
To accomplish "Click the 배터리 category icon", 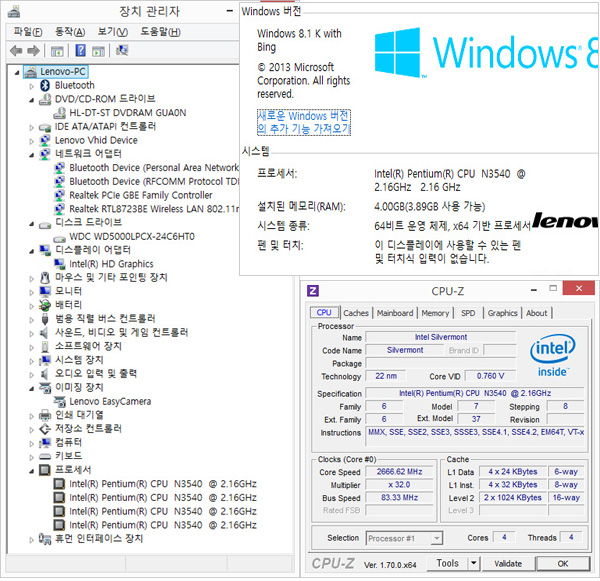I will click(45, 305).
